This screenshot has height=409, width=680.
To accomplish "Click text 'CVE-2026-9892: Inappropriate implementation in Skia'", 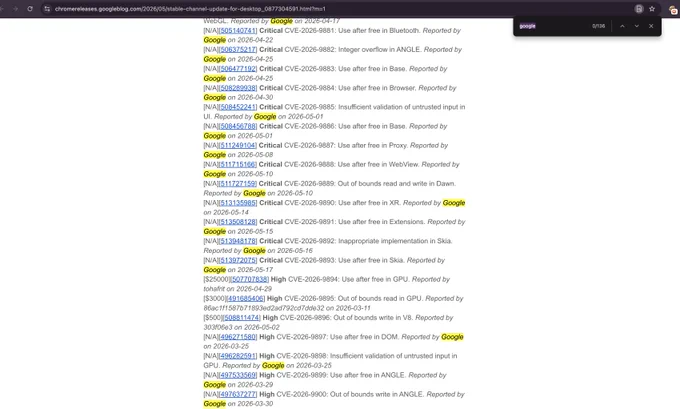I will [x=368, y=241].
